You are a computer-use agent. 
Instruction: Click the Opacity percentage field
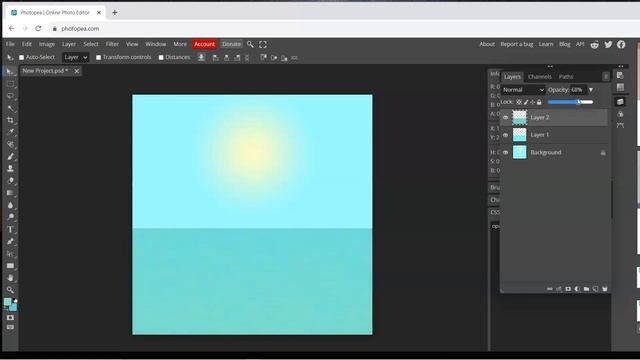578,90
